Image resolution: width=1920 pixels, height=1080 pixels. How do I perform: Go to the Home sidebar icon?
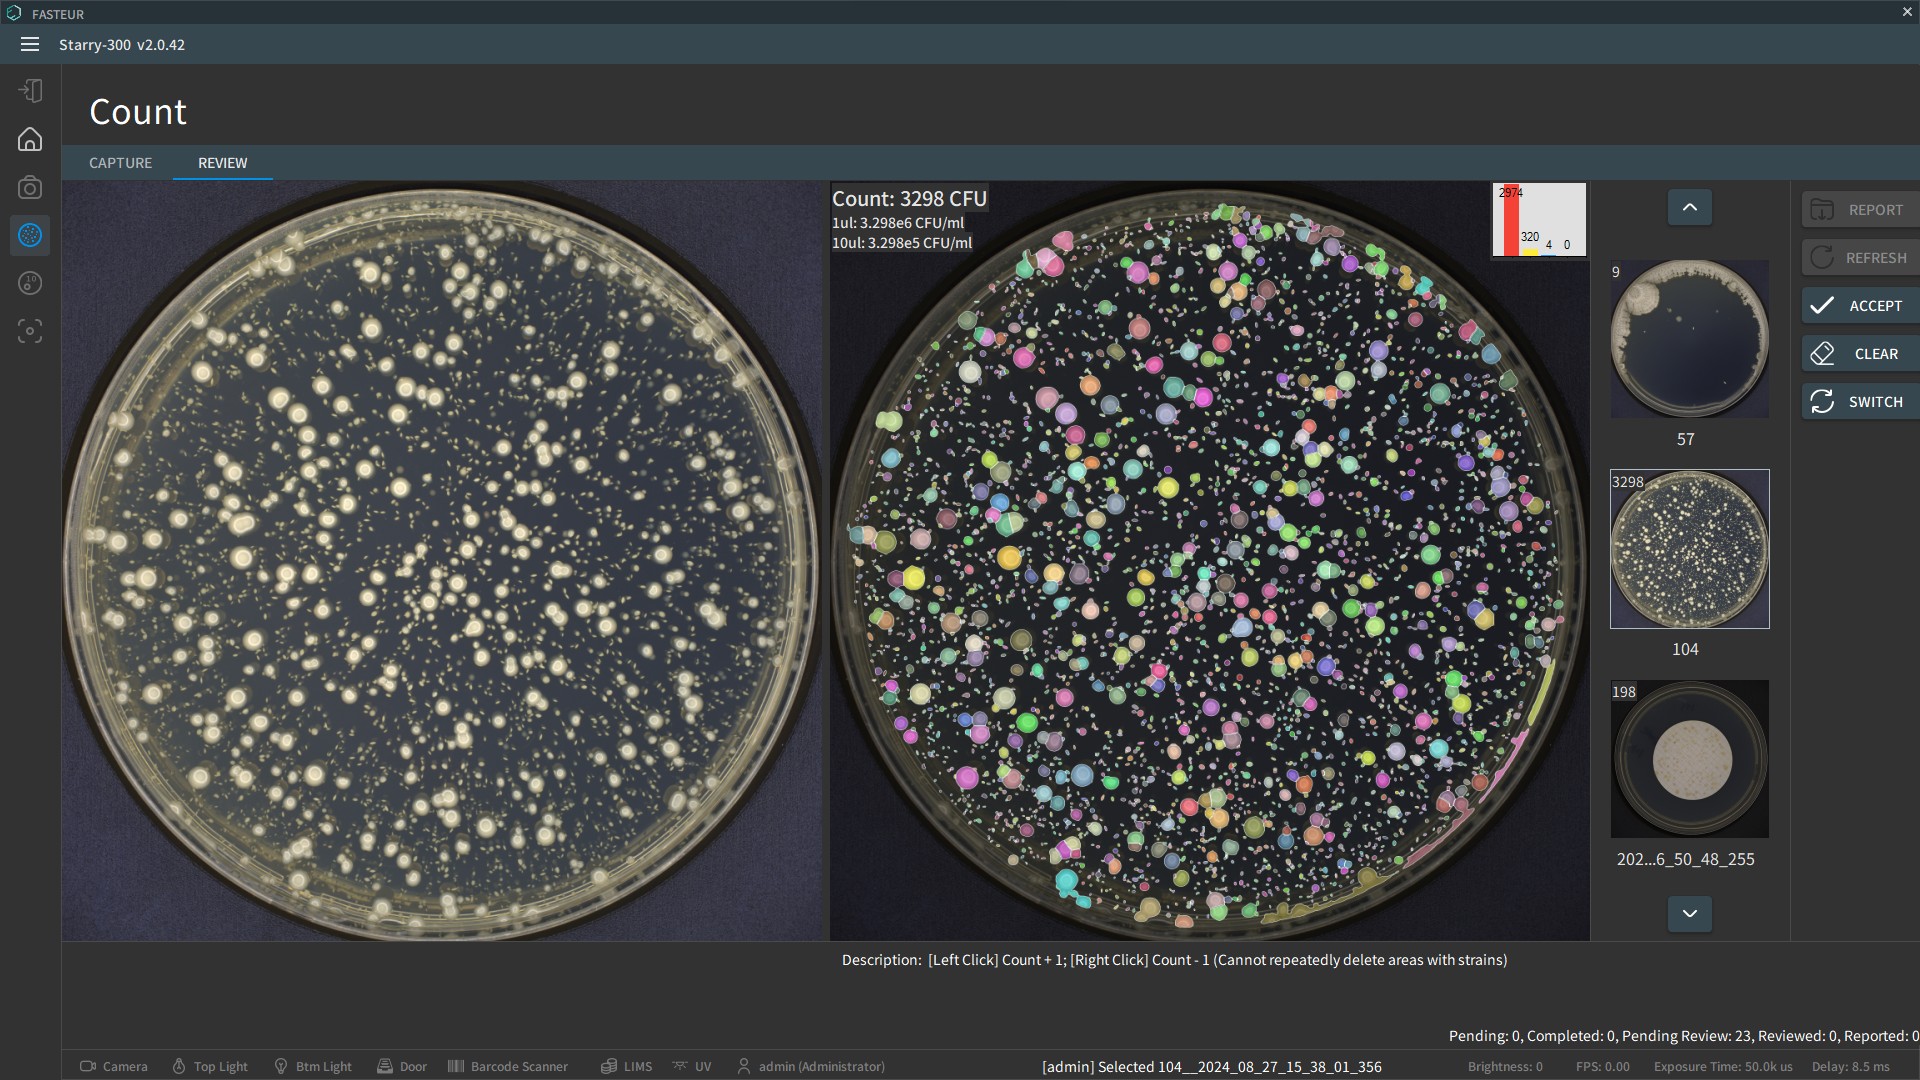pyautogui.click(x=30, y=139)
